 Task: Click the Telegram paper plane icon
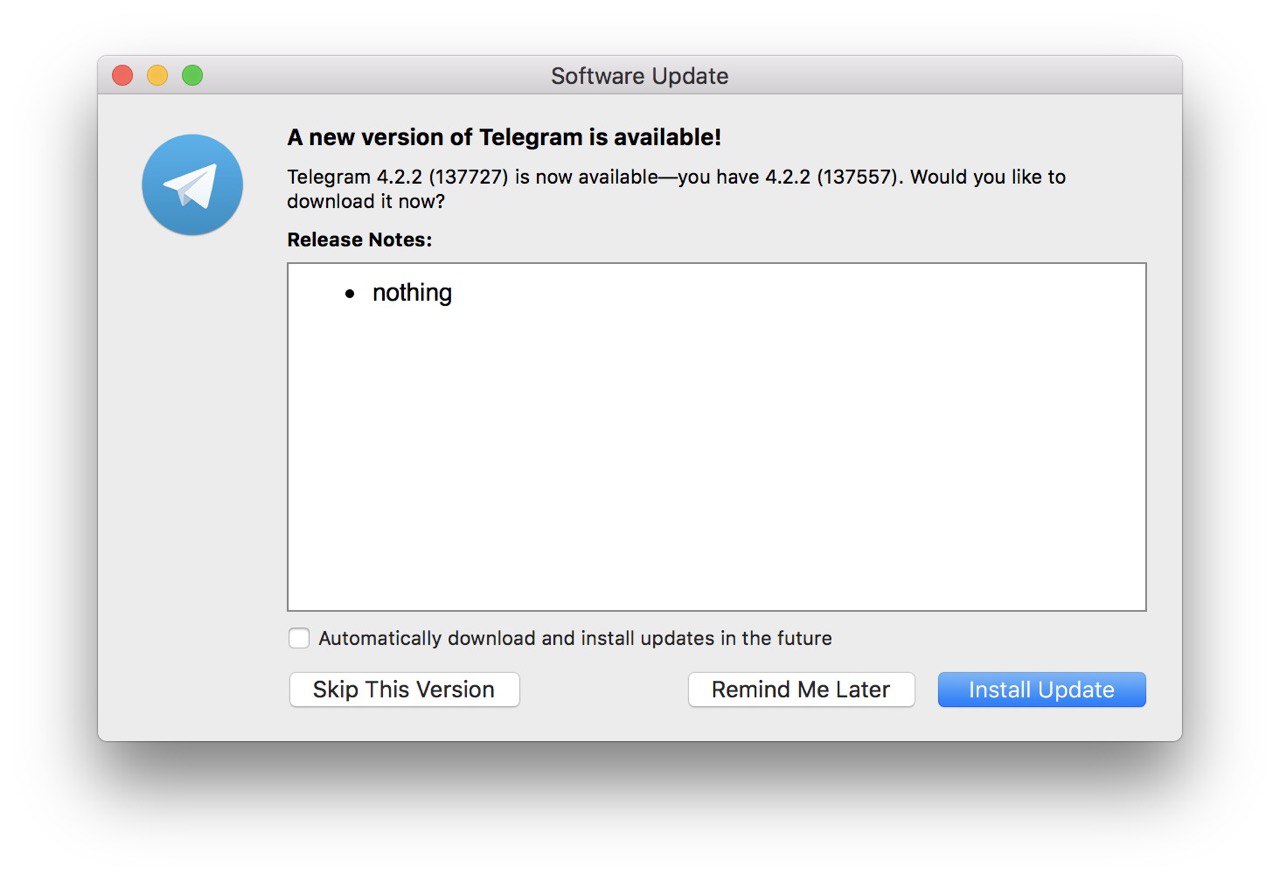coord(192,185)
